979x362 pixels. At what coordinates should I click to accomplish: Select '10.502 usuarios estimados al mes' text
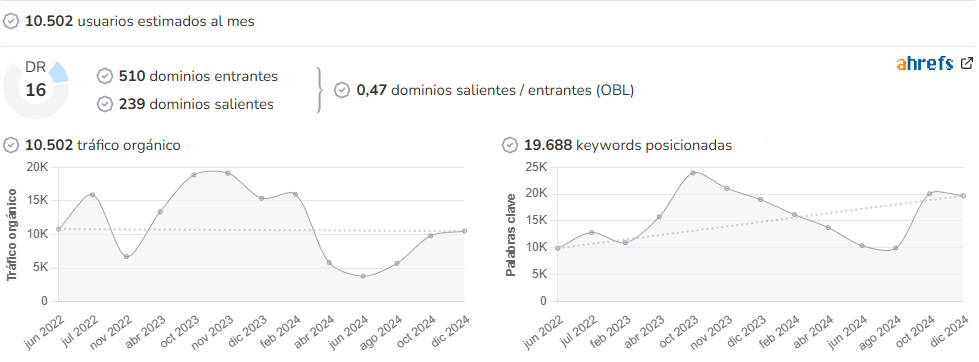[140, 21]
